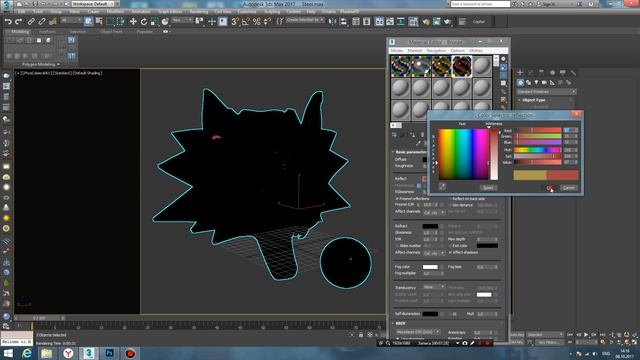640x360 pixels.
Task: Toggle the Abbe number checkbox
Action: point(397,246)
